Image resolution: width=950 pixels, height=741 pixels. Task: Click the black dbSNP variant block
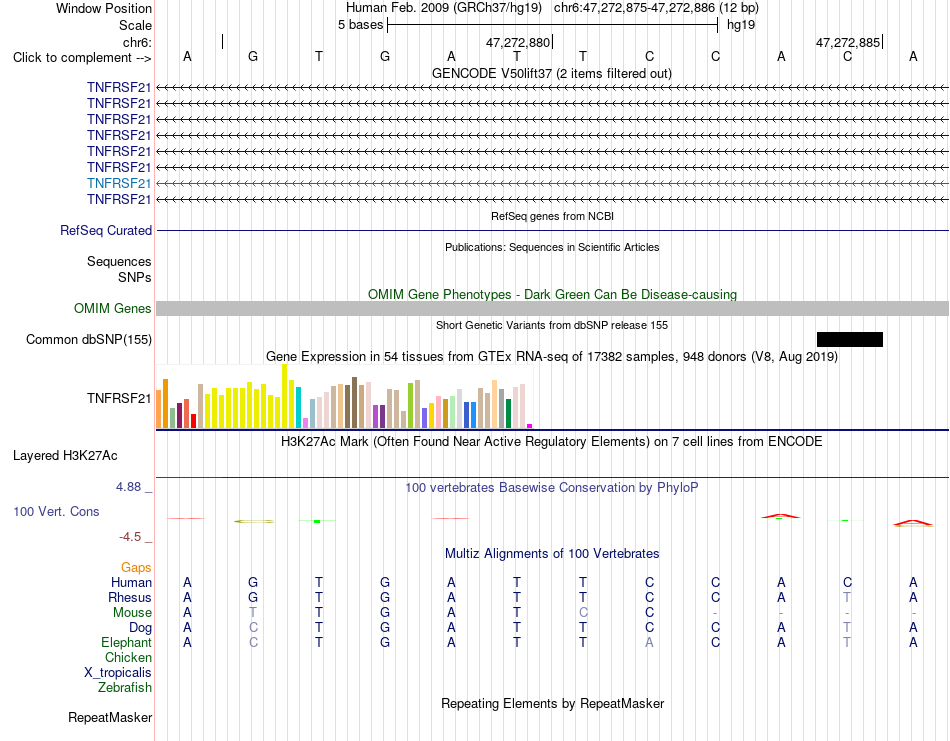(850, 339)
